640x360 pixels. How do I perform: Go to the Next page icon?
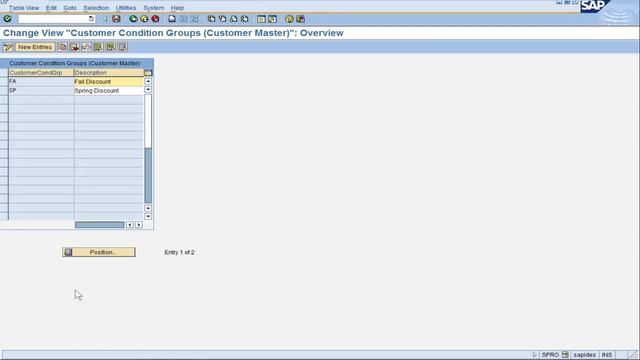pos(233,19)
